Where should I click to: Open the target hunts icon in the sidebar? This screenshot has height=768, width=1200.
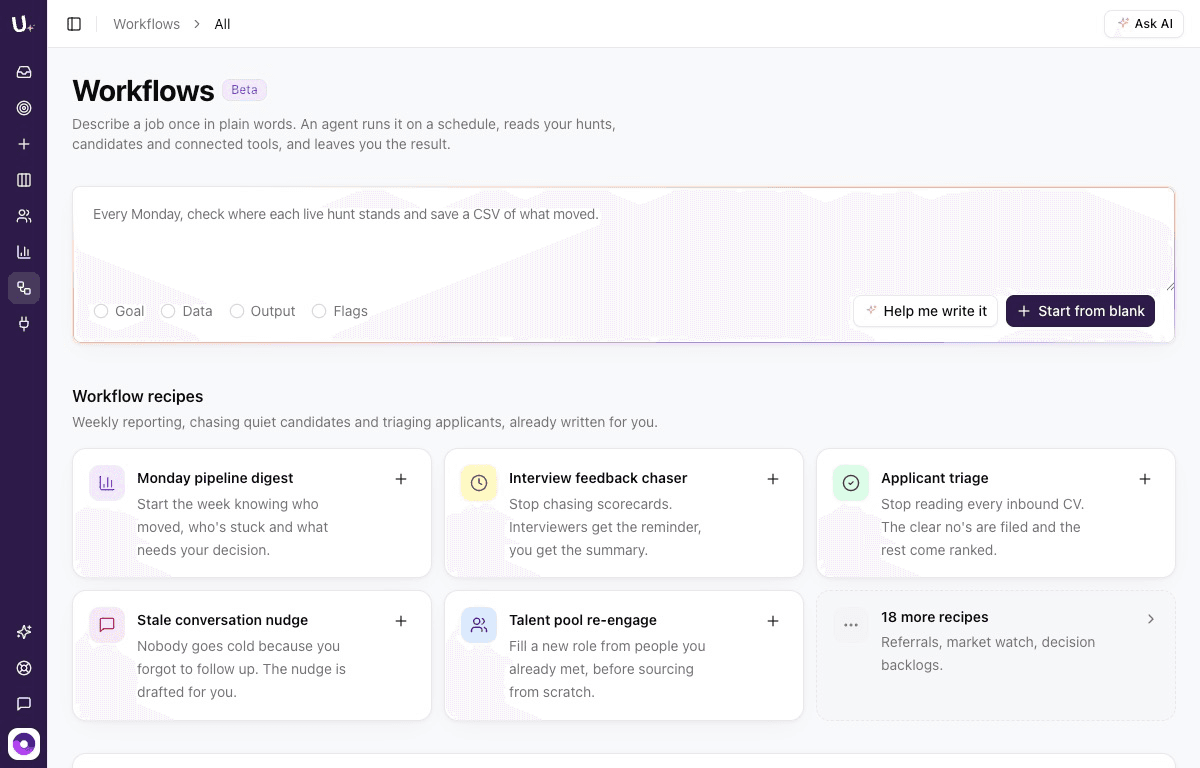pyautogui.click(x=24, y=108)
